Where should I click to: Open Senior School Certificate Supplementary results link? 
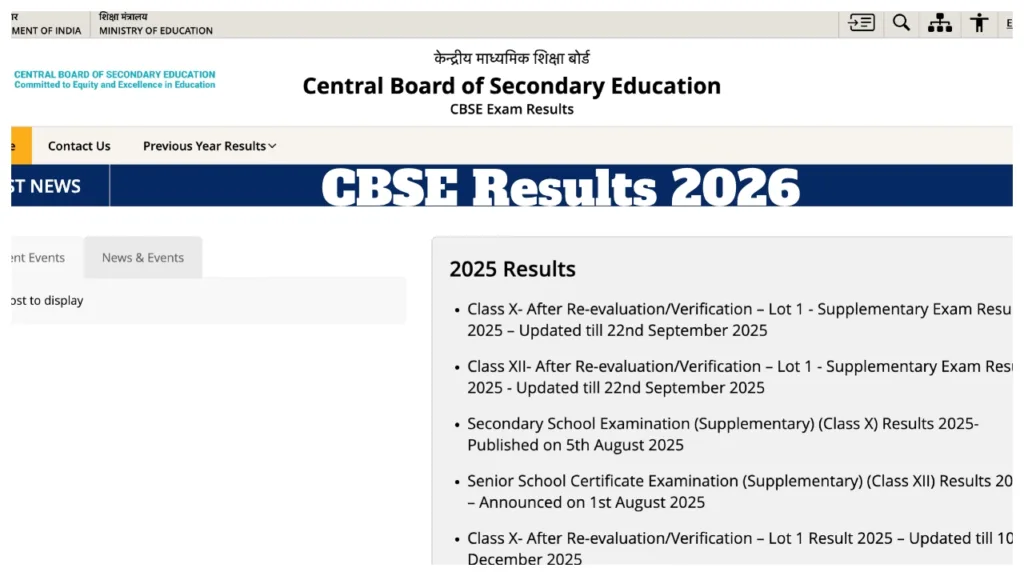pos(738,491)
